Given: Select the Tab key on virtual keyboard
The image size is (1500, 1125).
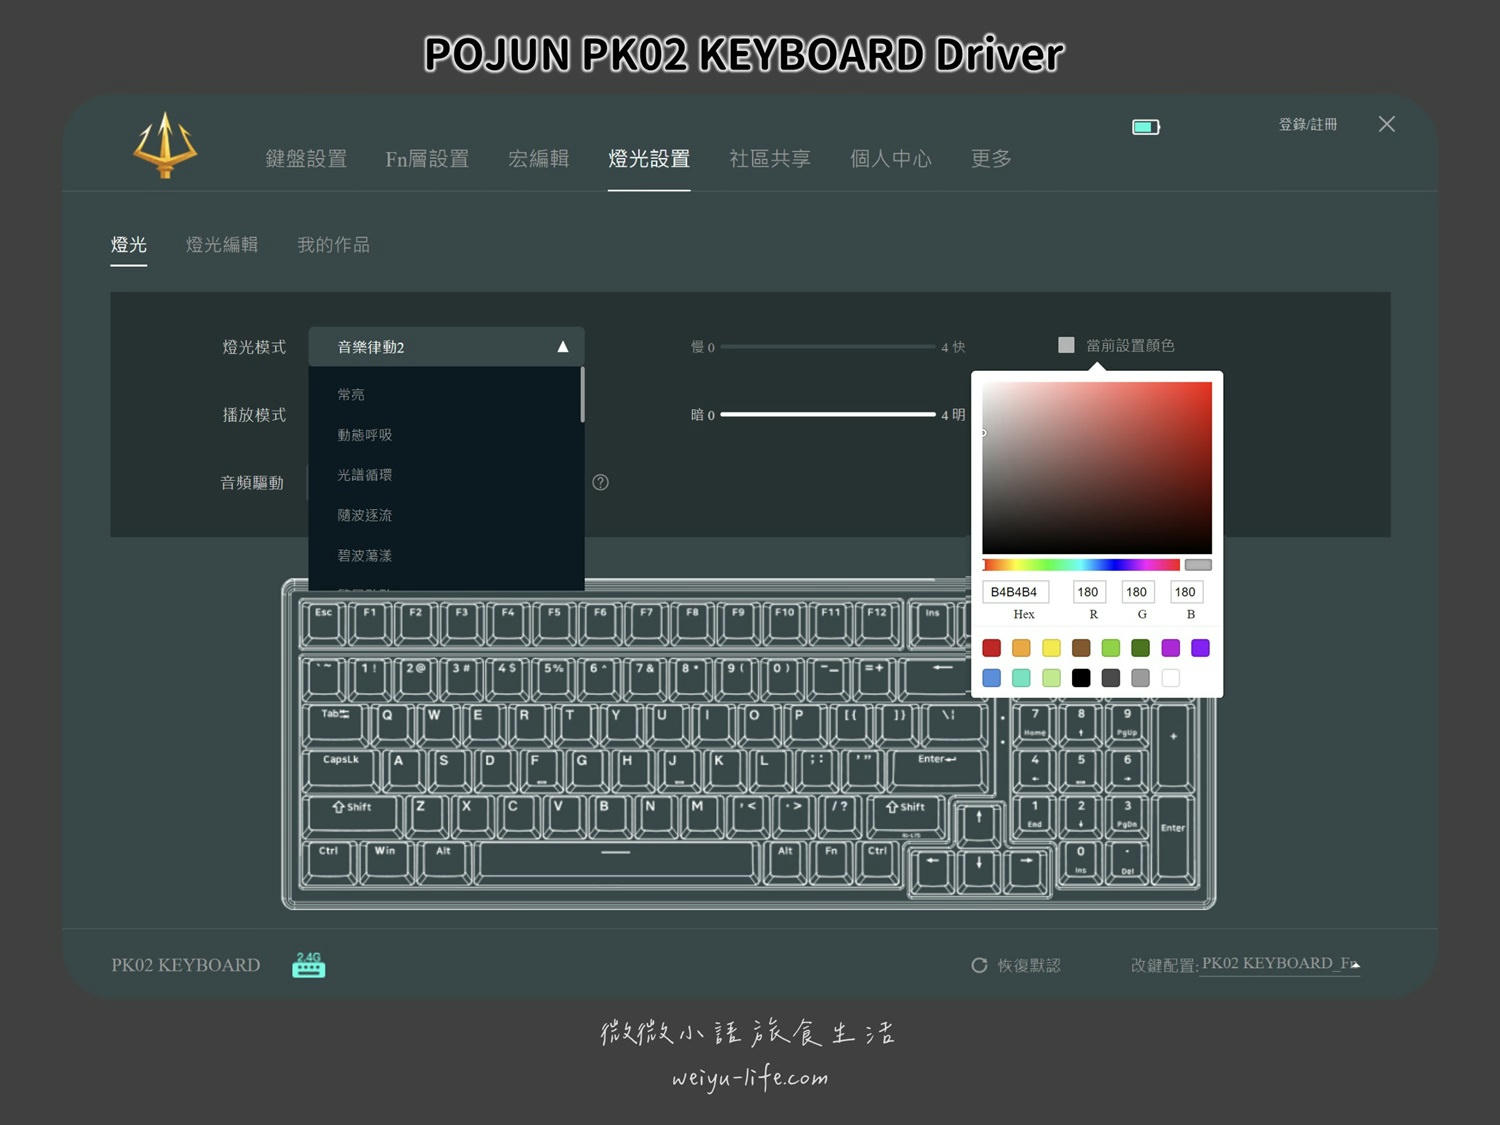Looking at the screenshot, I should (335, 724).
